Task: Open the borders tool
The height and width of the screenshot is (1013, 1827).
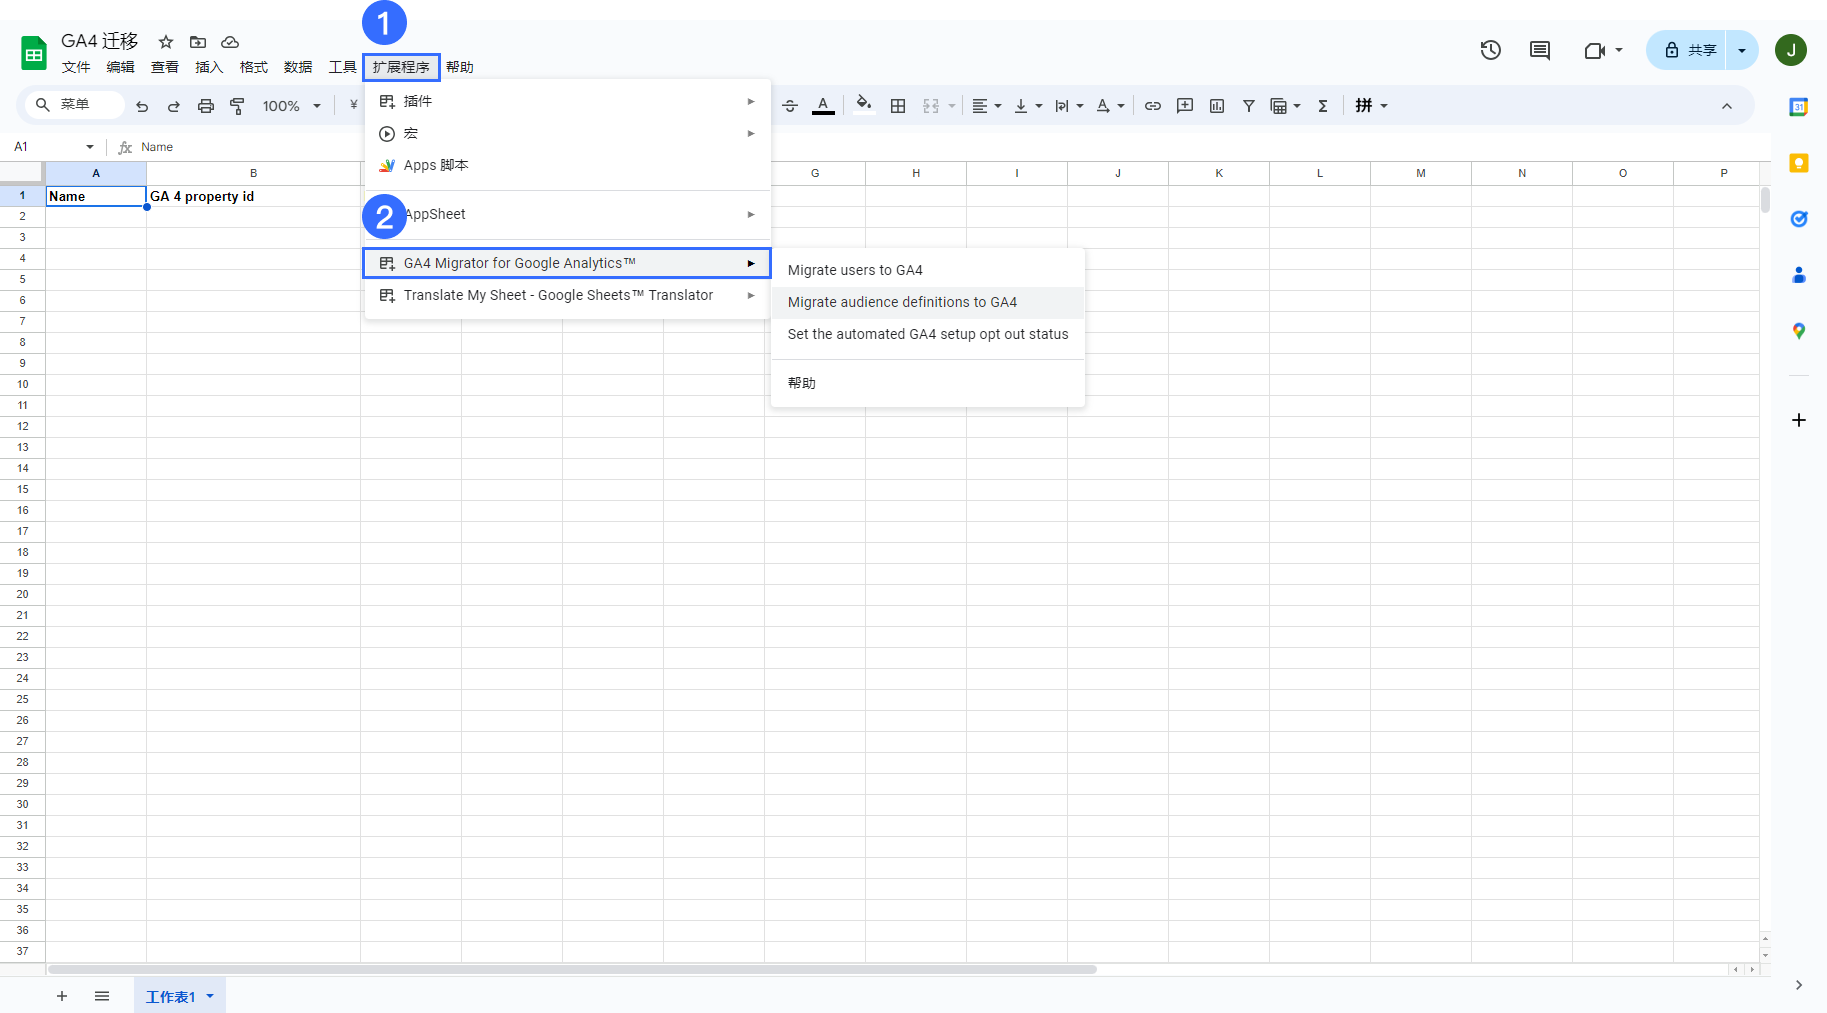Action: click(x=898, y=106)
